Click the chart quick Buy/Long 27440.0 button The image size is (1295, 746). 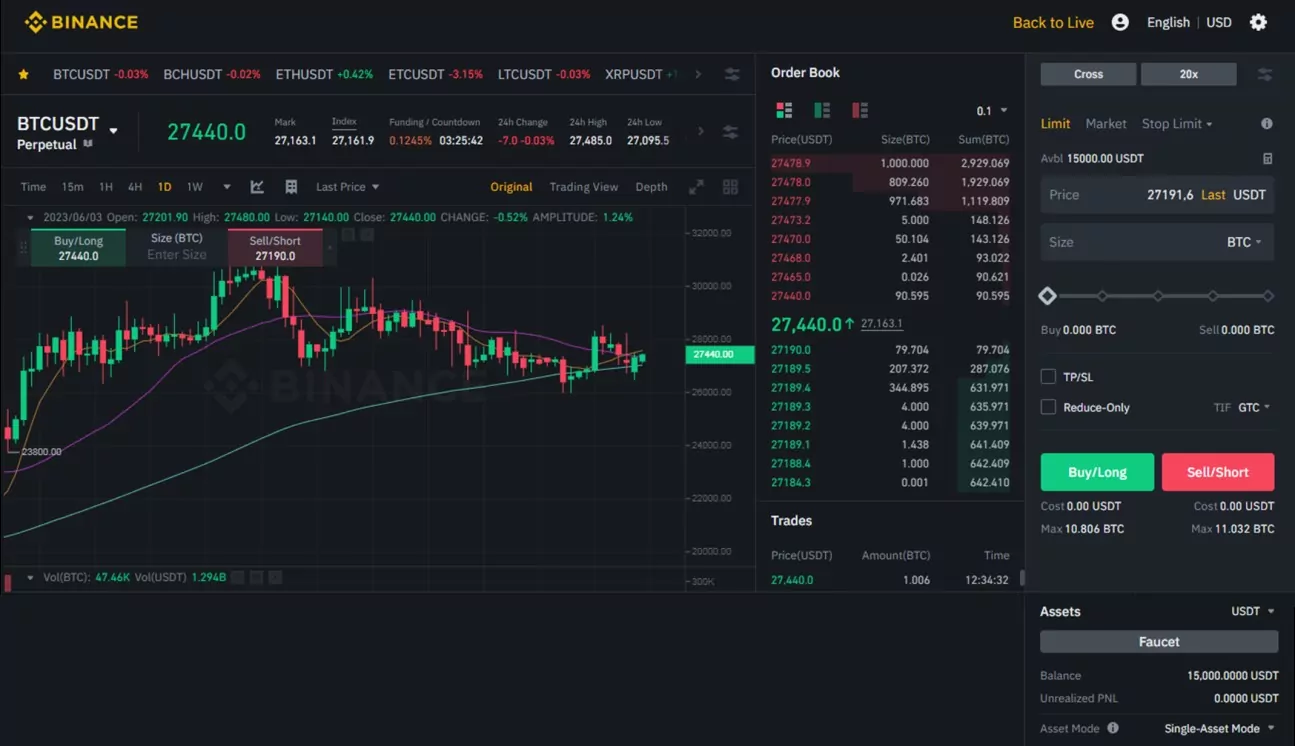79,248
